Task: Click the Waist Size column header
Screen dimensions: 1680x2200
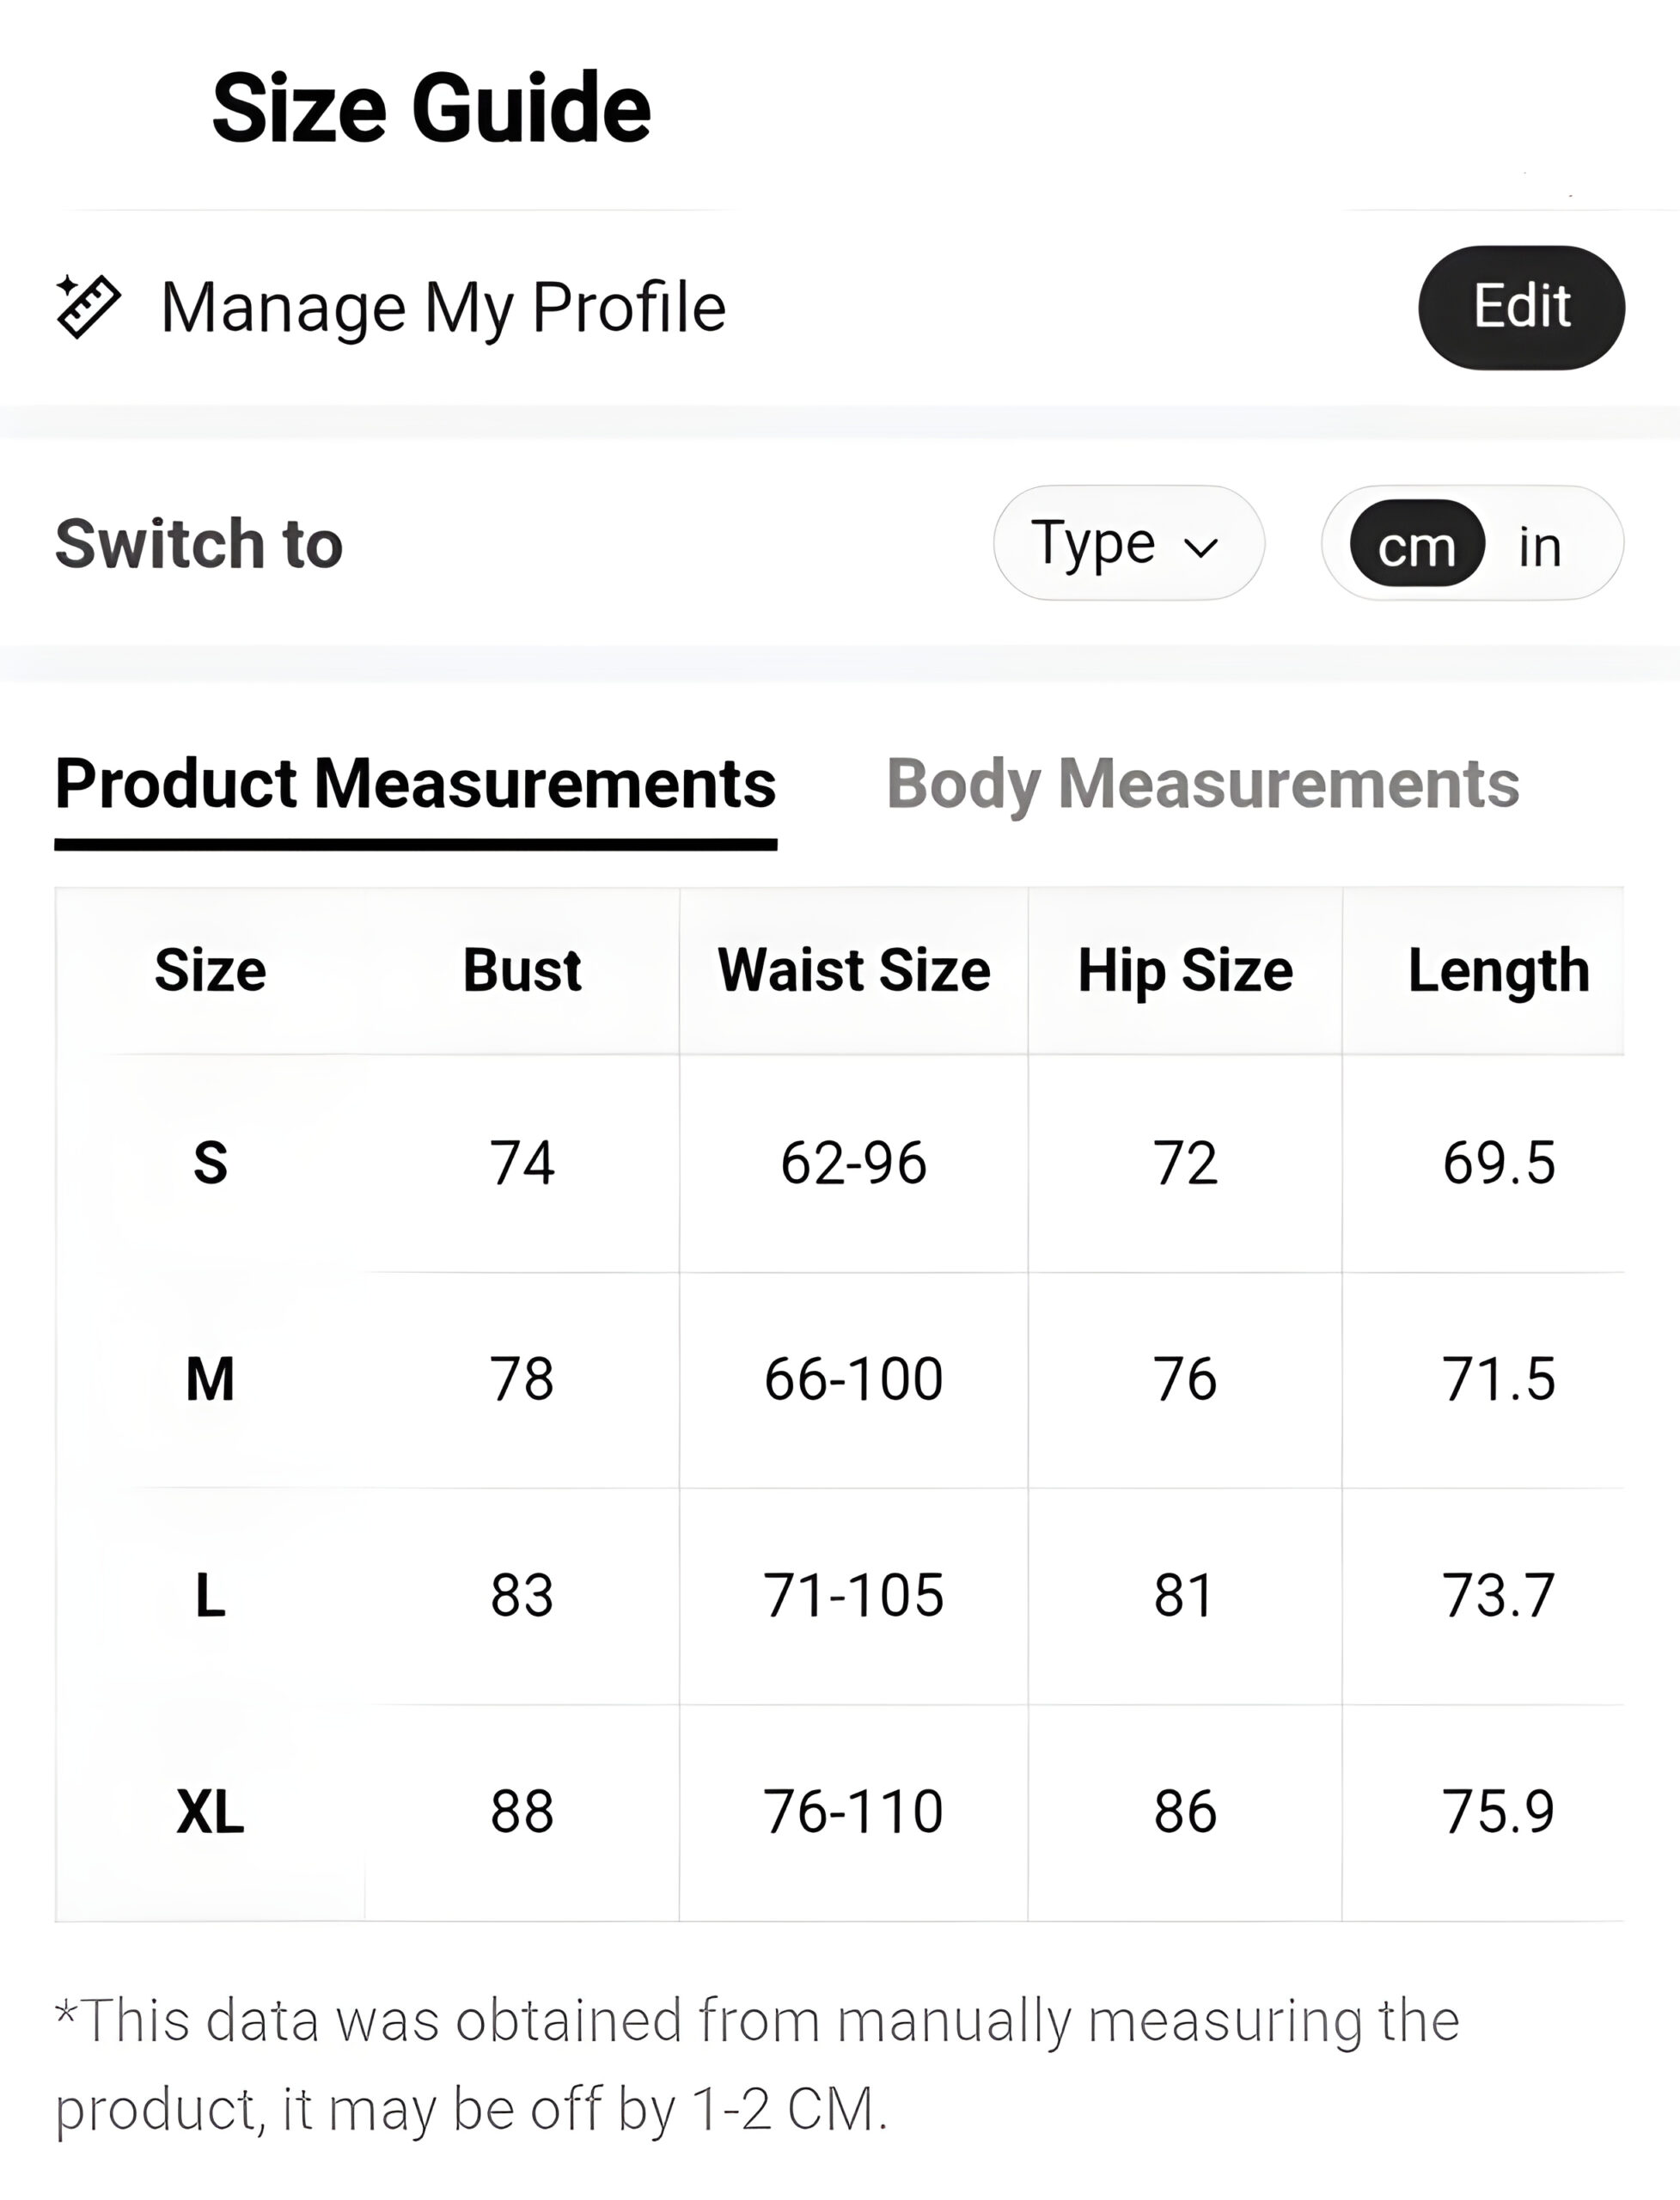Action: click(x=854, y=970)
